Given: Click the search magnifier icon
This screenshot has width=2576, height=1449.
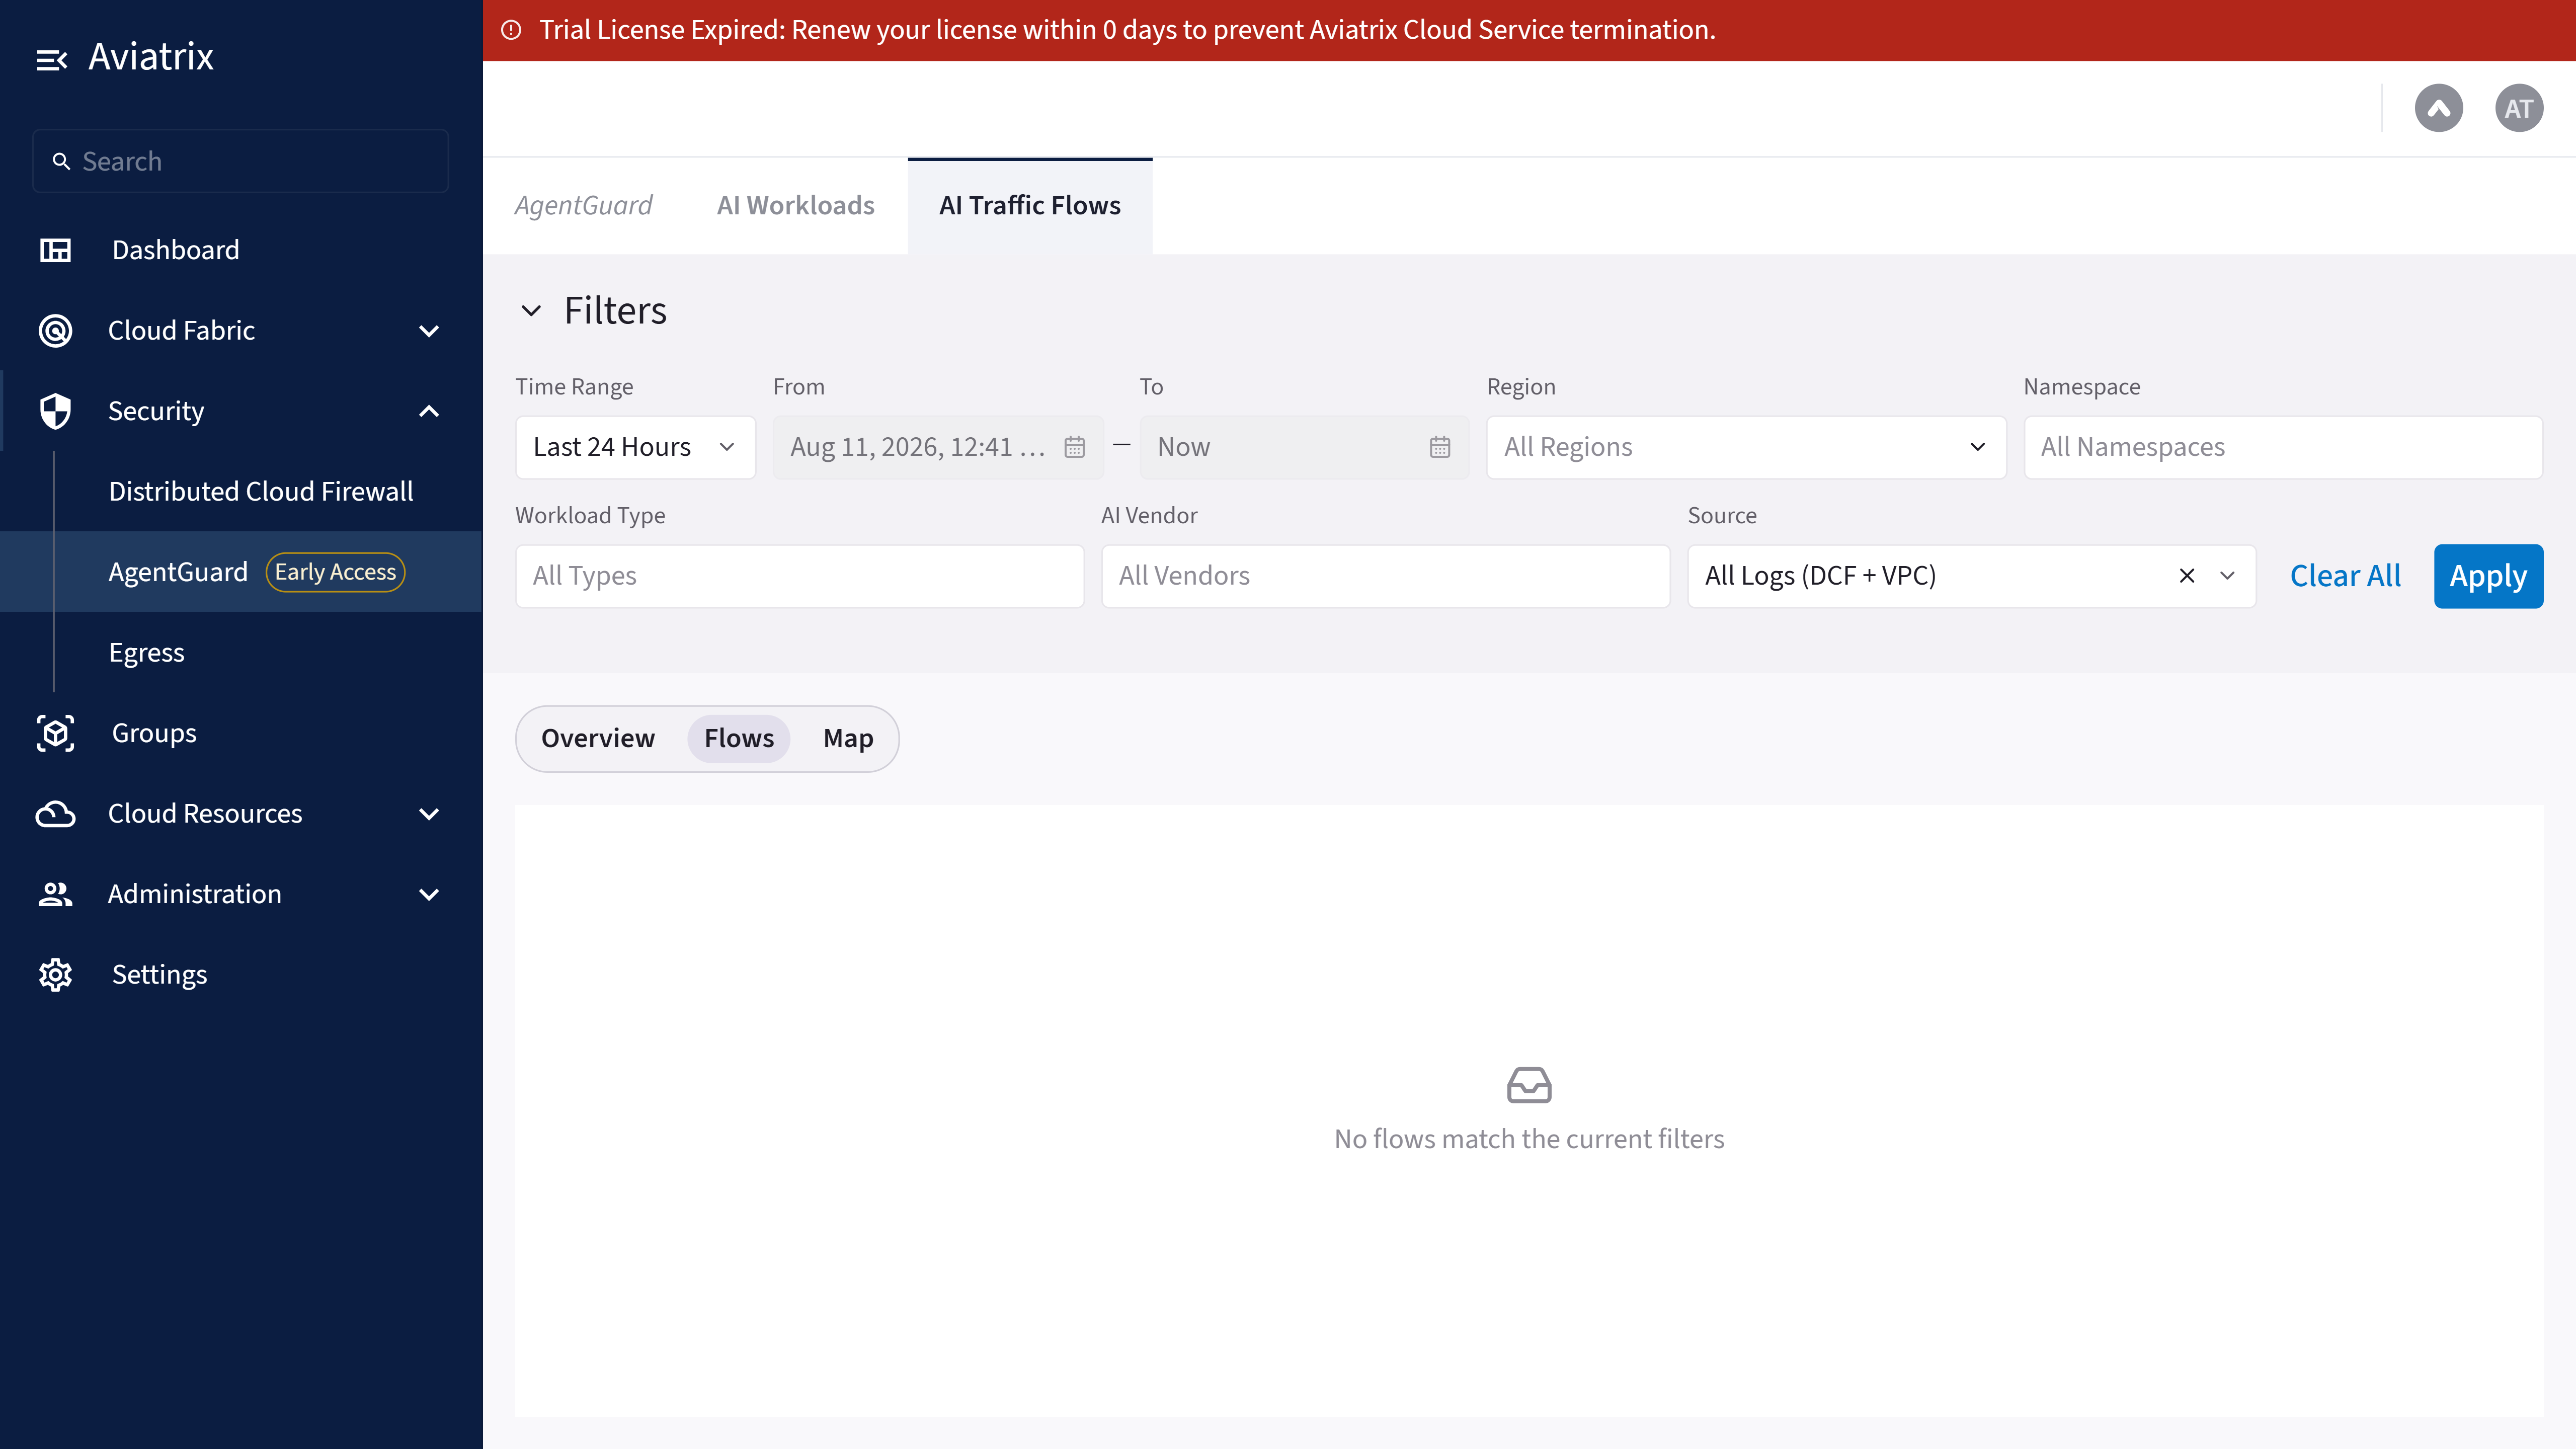Looking at the screenshot, I should click(62, 161).
